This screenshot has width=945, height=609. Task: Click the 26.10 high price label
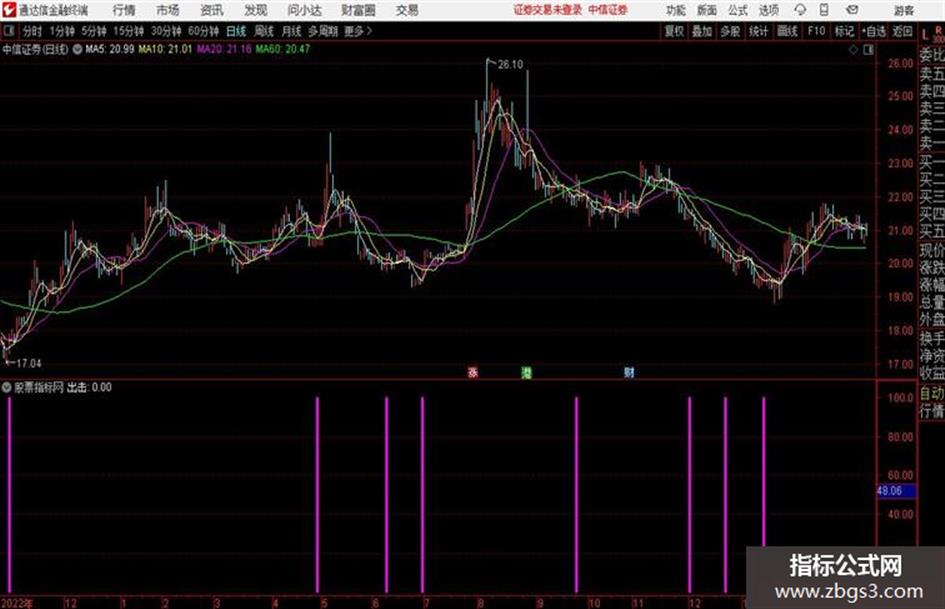[x=510, y=65]
